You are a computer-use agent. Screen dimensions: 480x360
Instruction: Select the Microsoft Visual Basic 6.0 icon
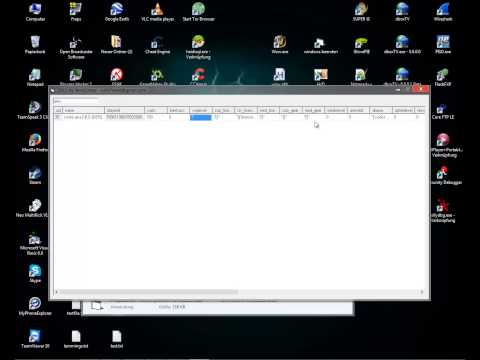pos(34,243)
